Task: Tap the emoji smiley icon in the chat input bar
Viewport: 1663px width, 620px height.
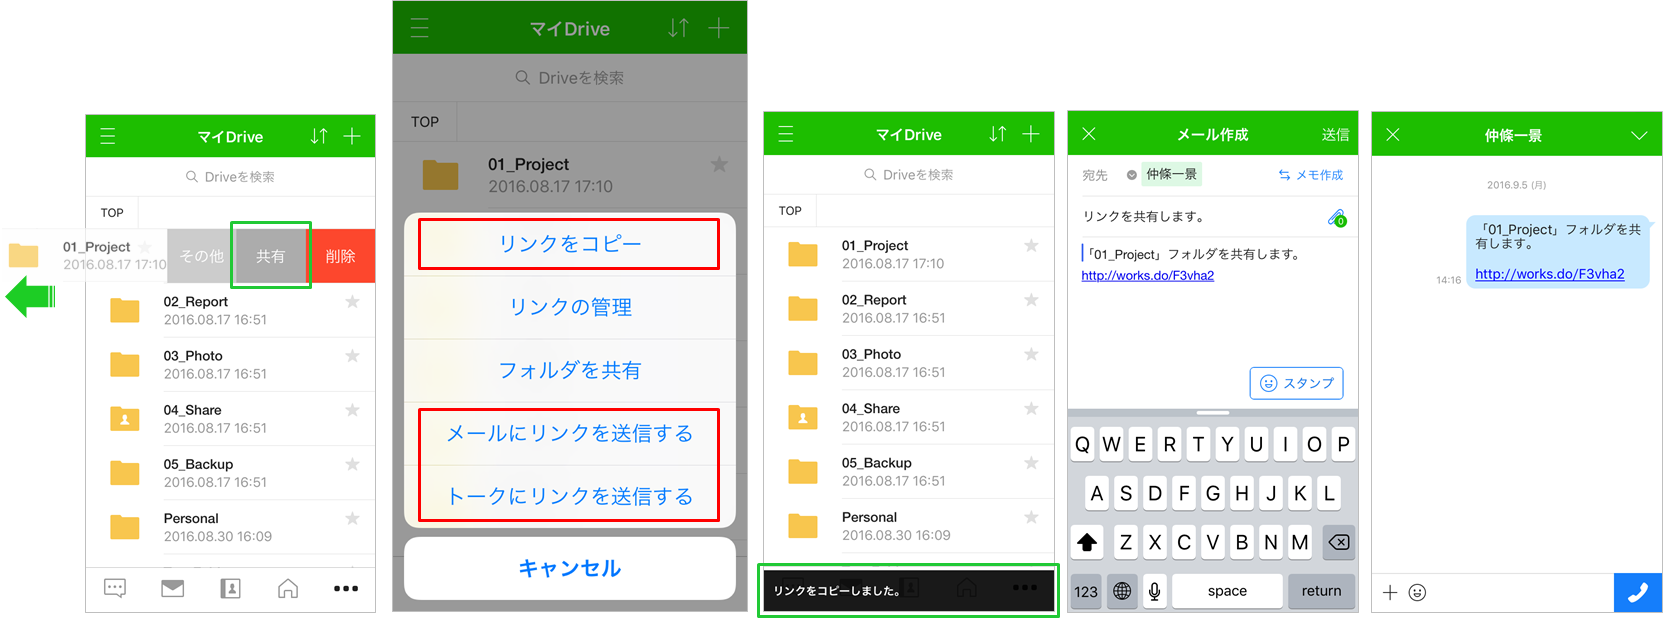Action: pos(1417,593)
